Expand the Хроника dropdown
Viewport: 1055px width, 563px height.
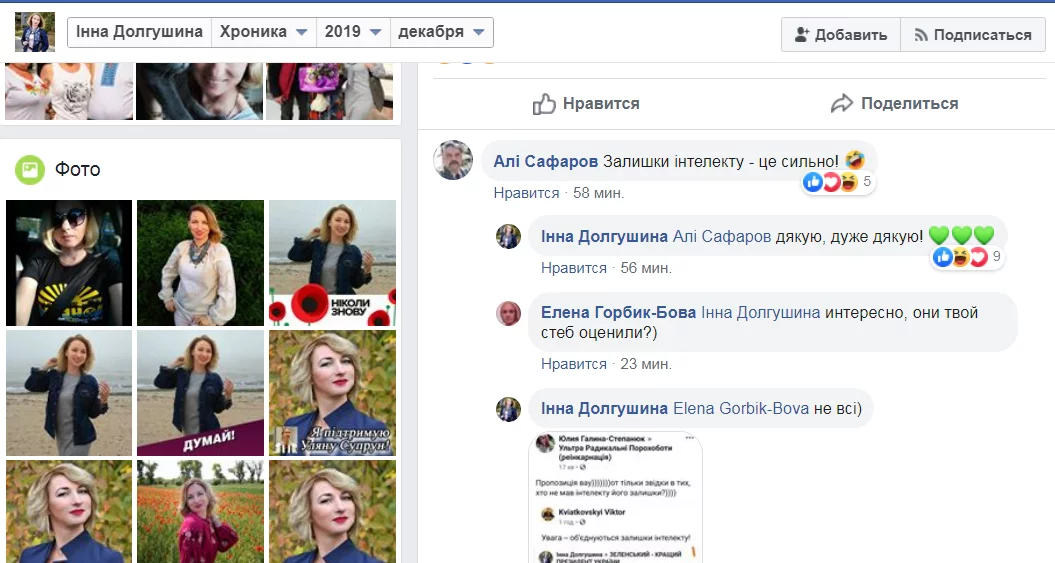pyautogui.click(x=264, y=32)
